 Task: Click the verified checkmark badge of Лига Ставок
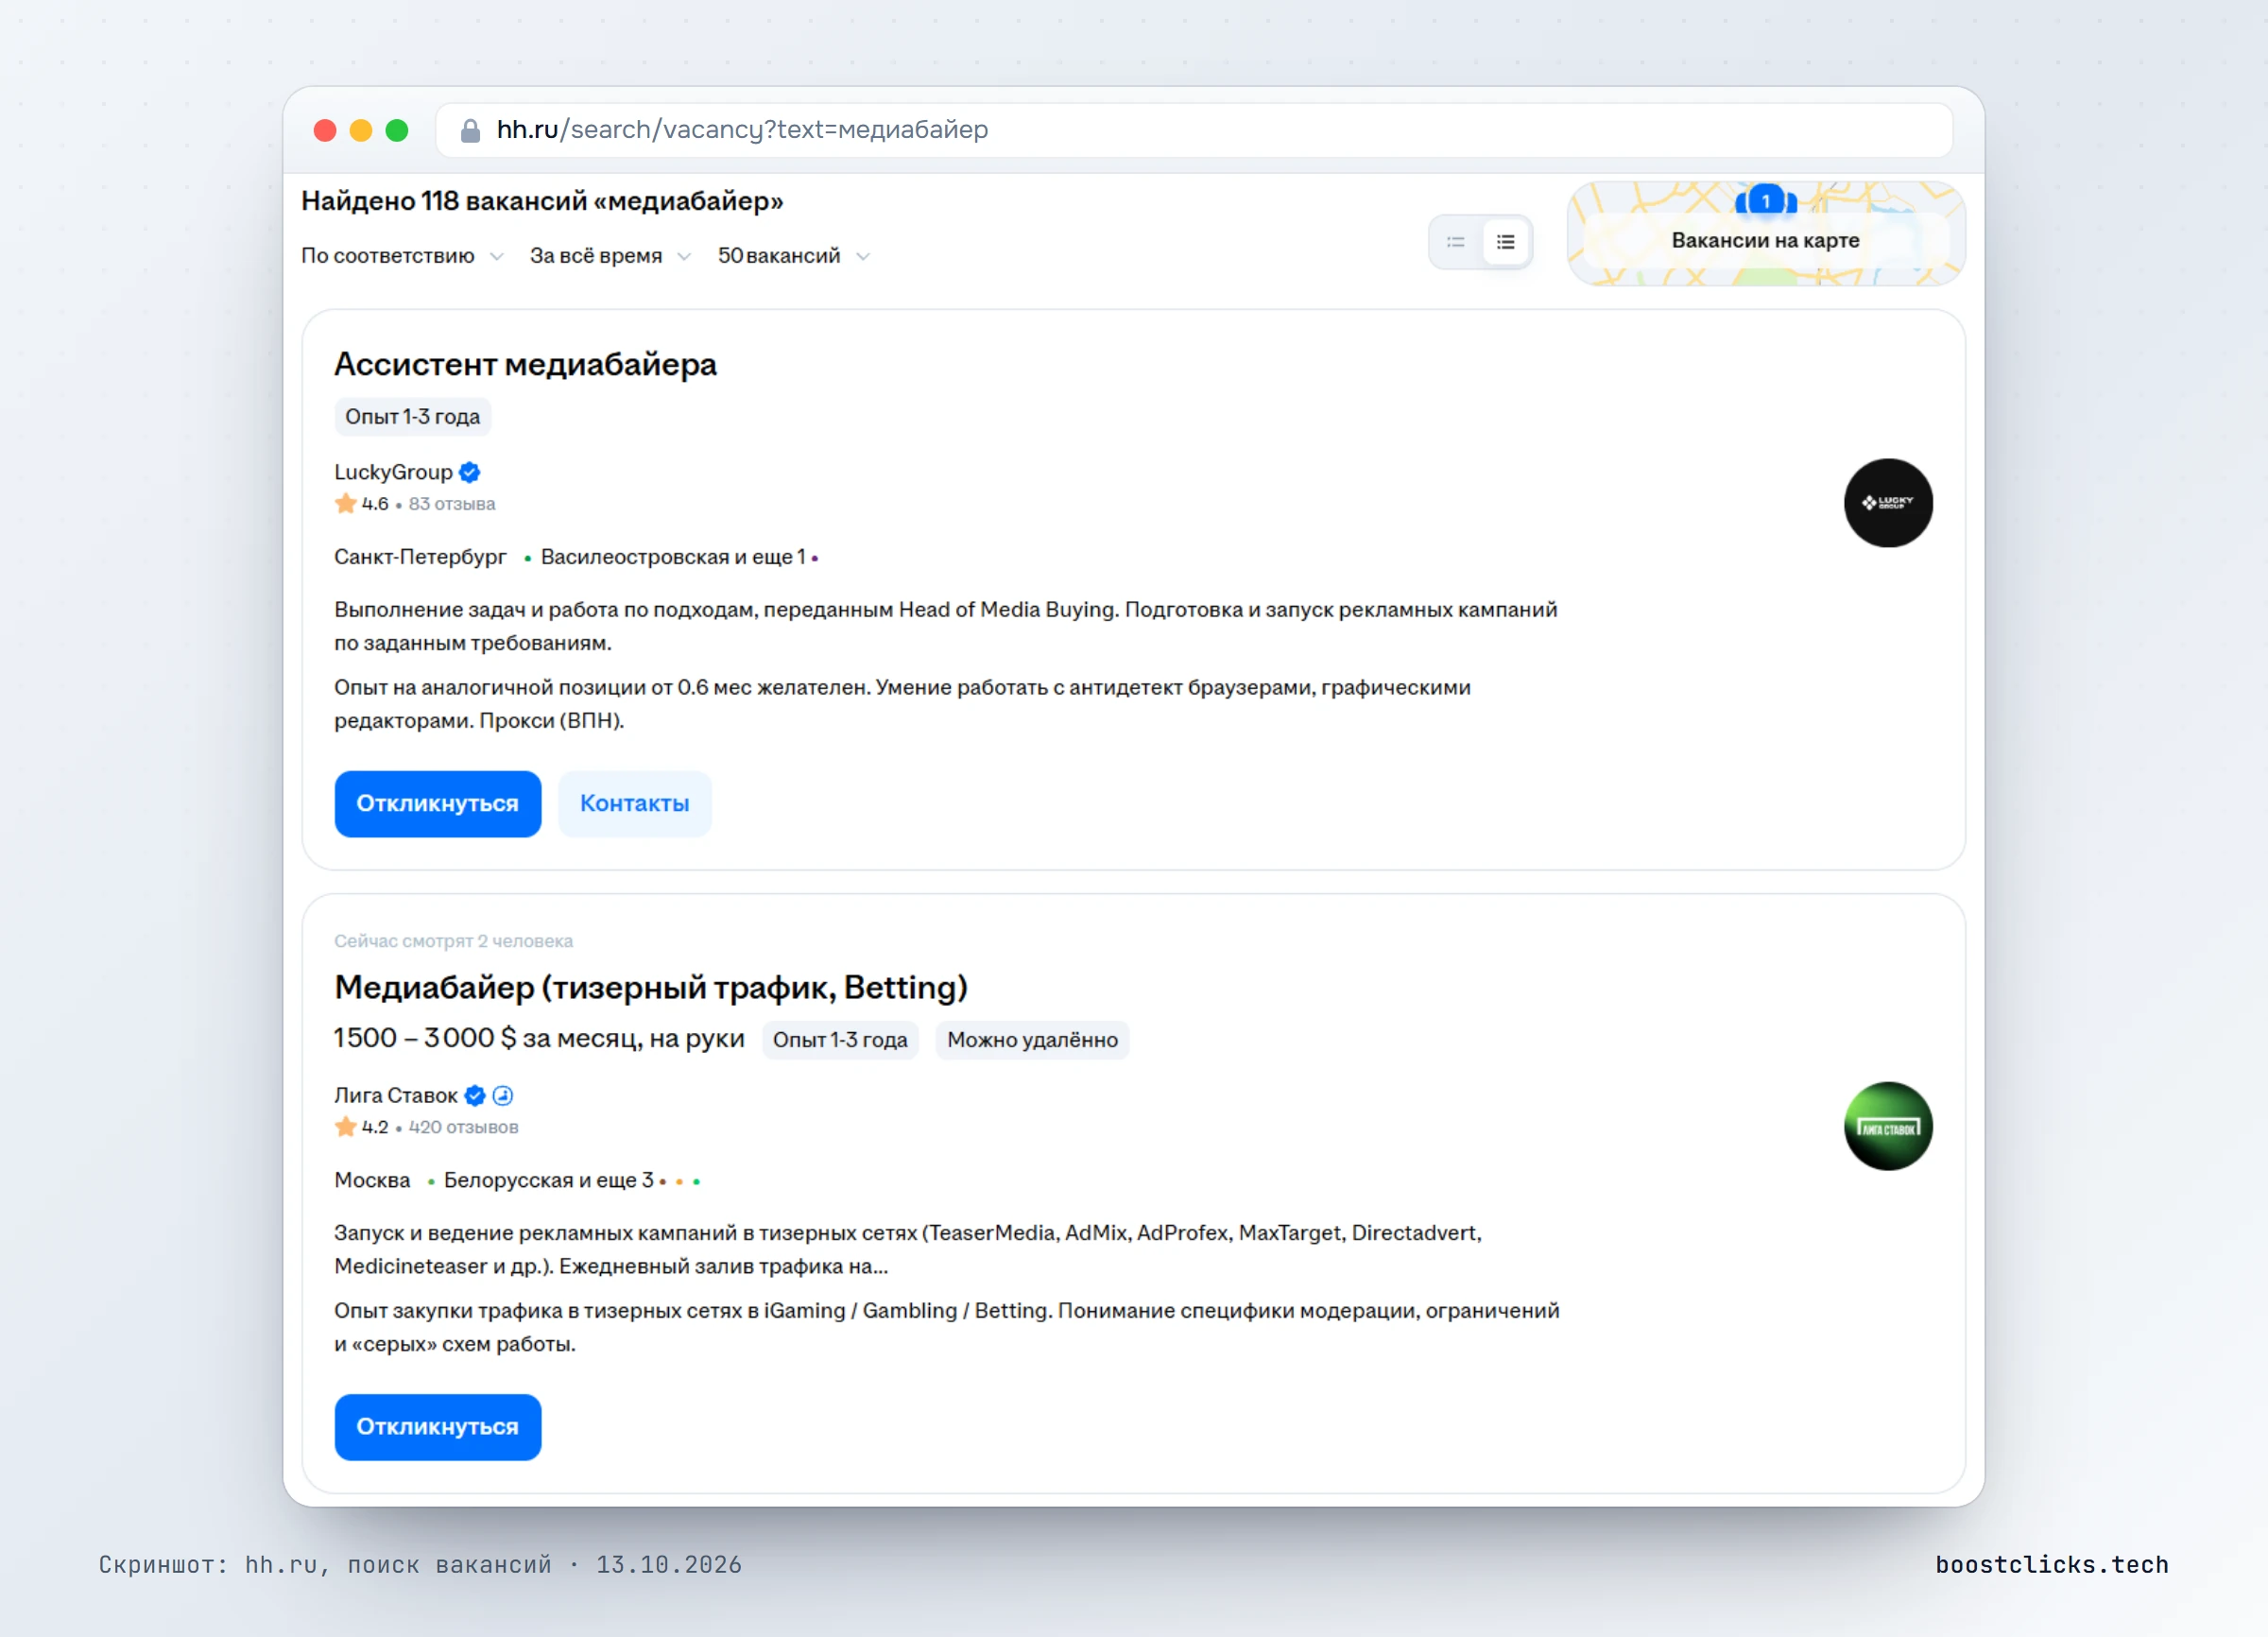(x=476, y=1096)
